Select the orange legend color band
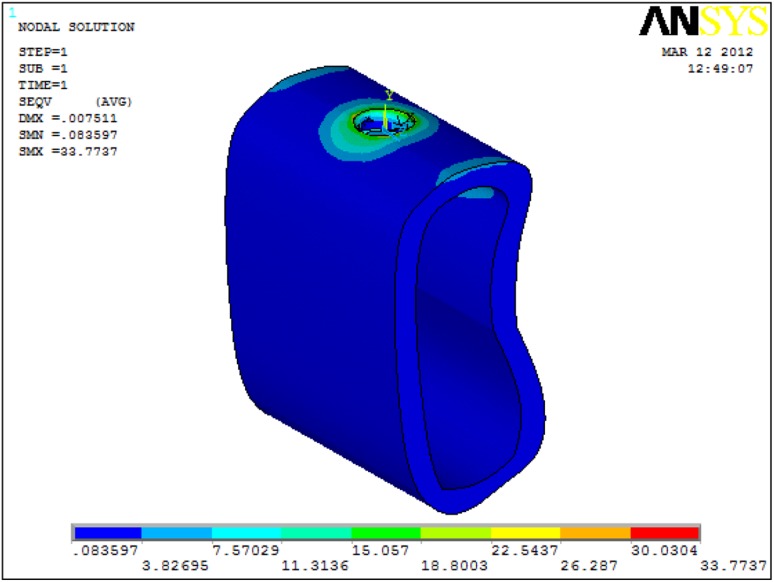Viewport: 774px width, 582px height. (x=595, y=532)
